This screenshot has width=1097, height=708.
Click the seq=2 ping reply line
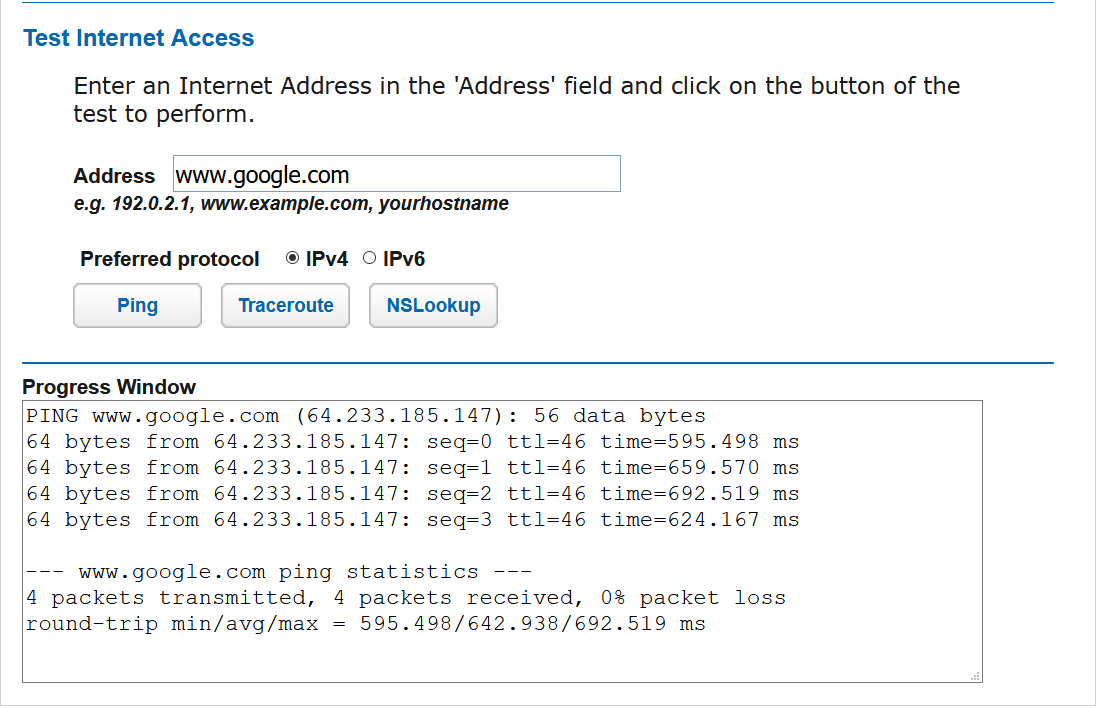click(x=412, y=494)
